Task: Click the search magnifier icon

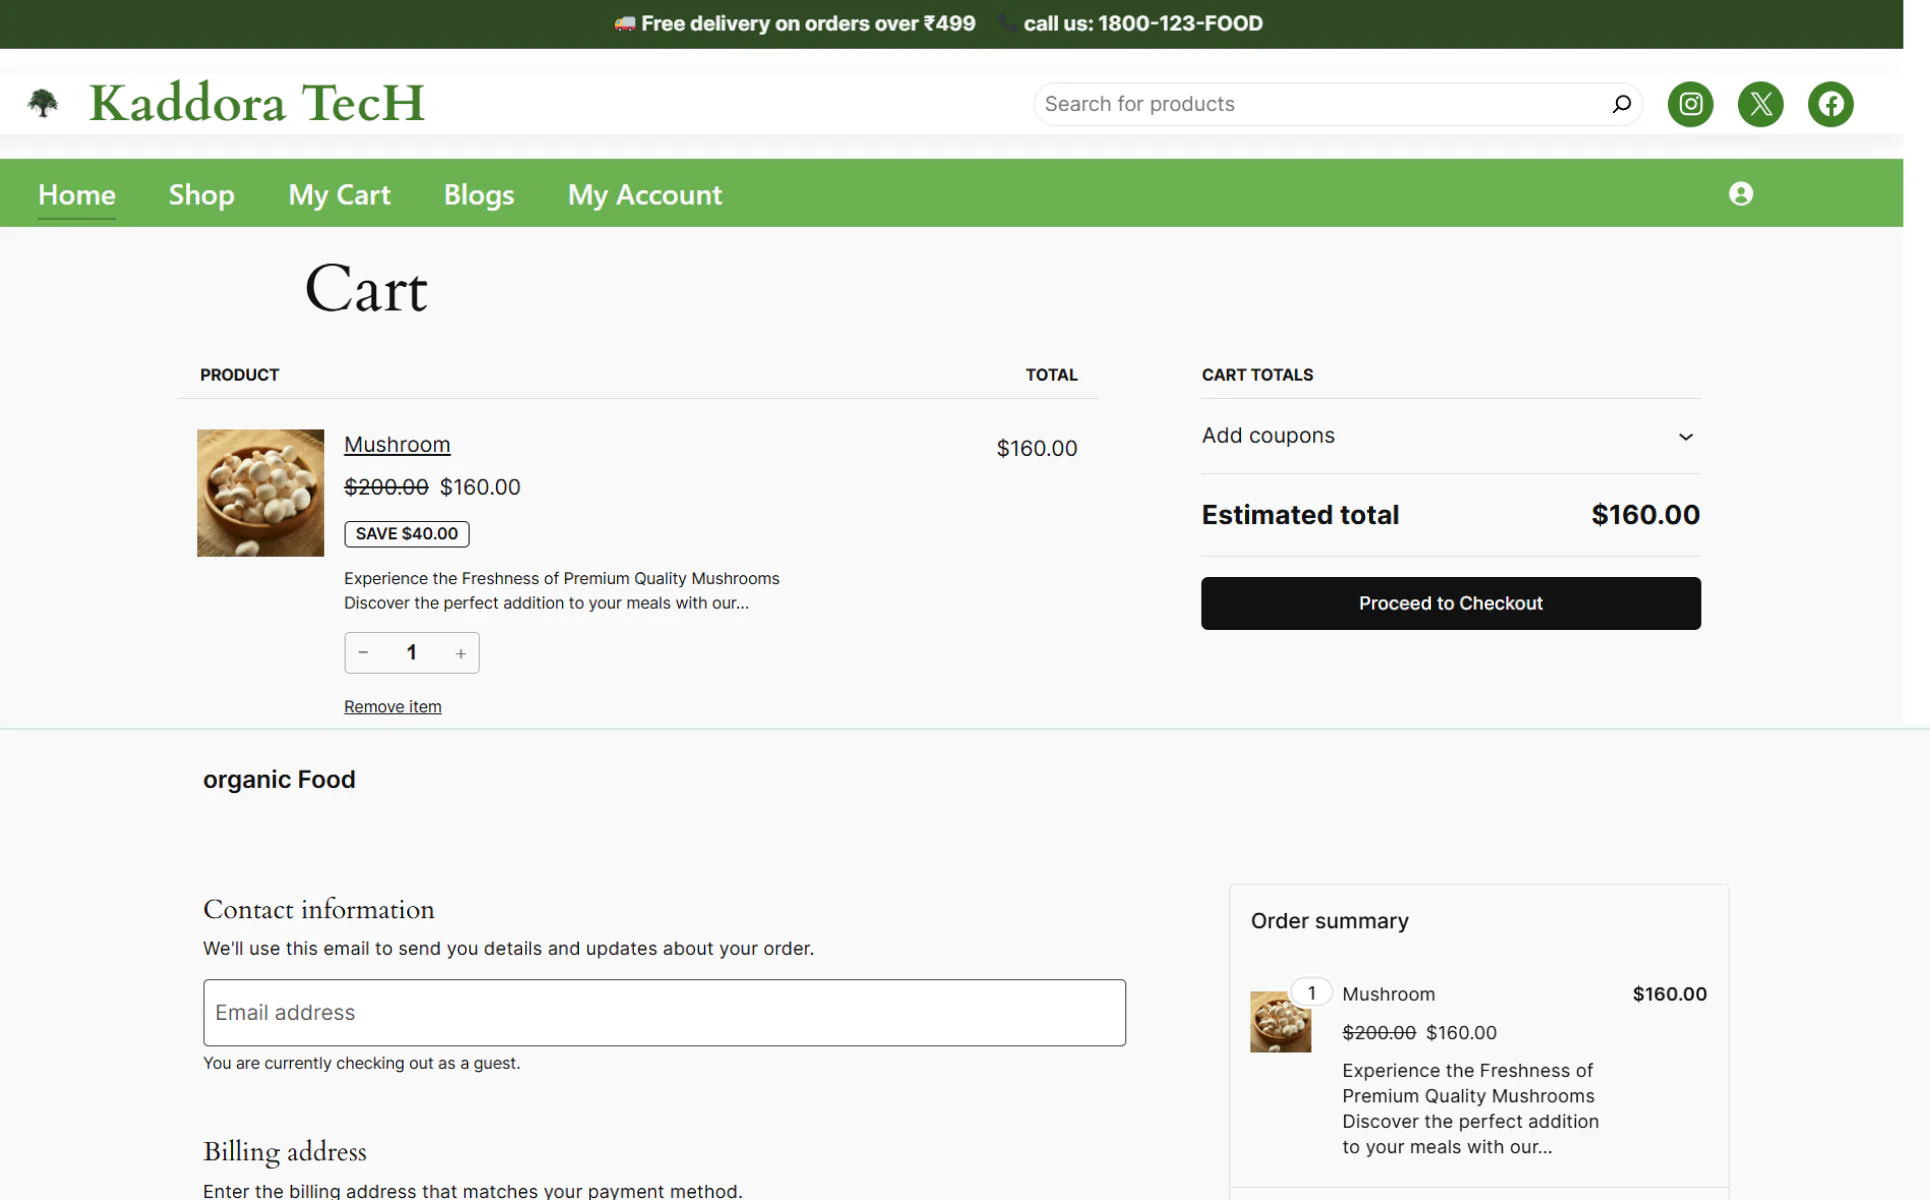Action: (1621, 104)
